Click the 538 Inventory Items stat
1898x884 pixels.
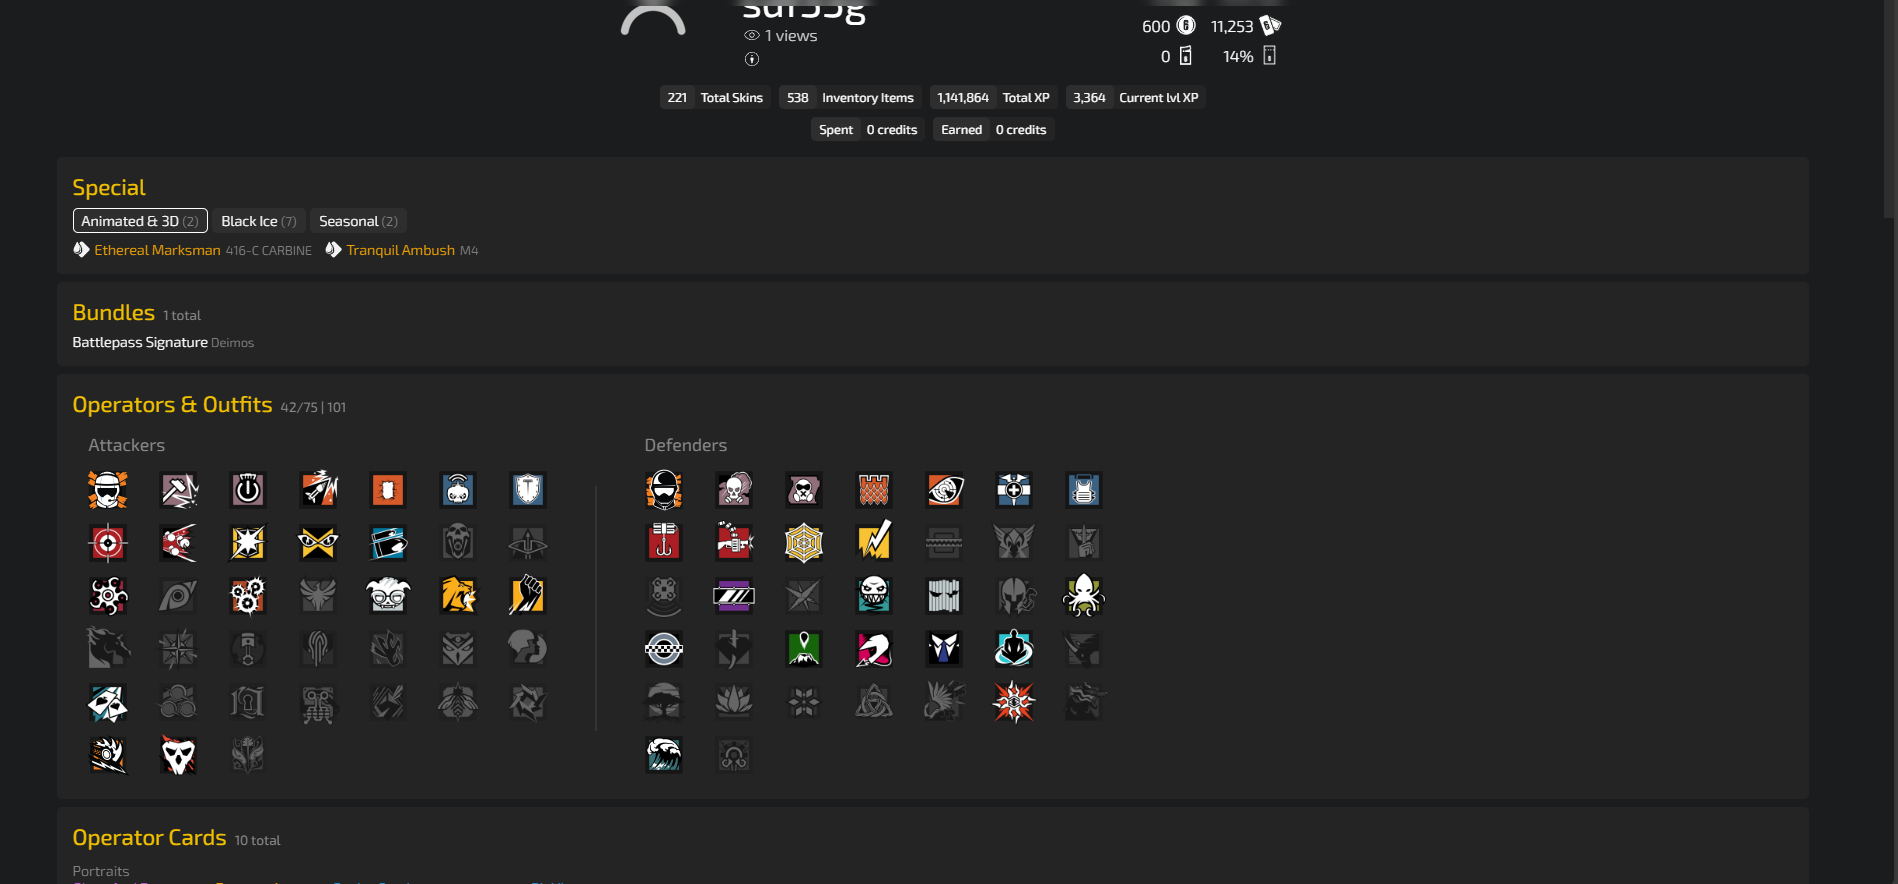(x=850, y=97)
